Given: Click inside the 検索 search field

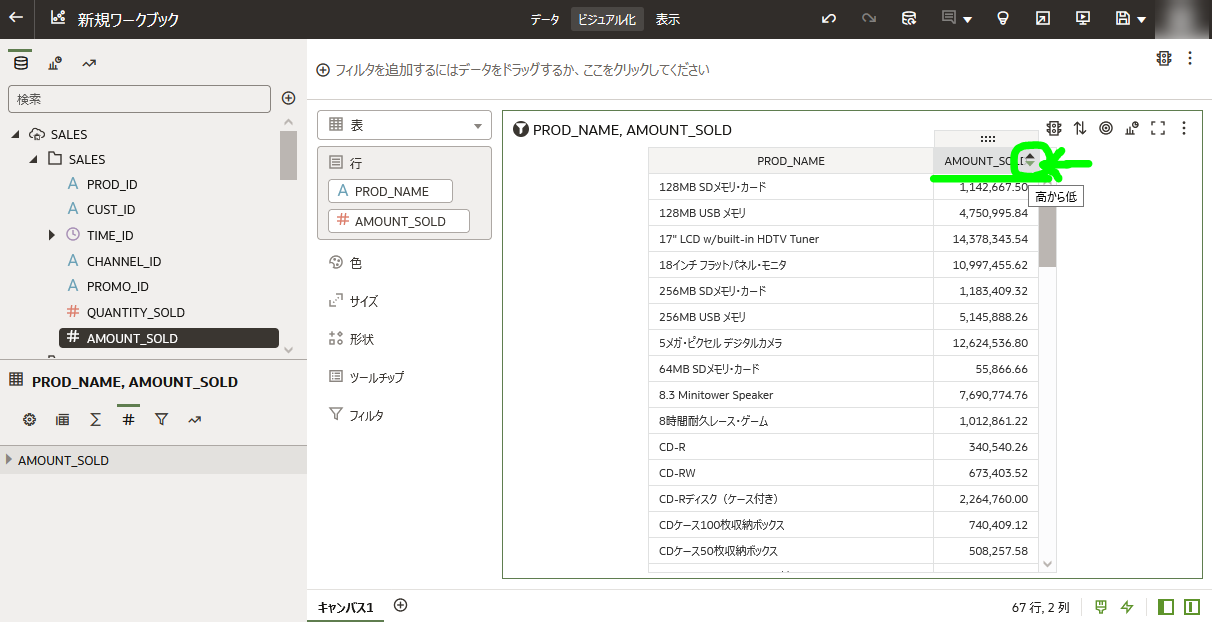Looking at the screenshot, I should pyautogui.click(x=139, y=98).
